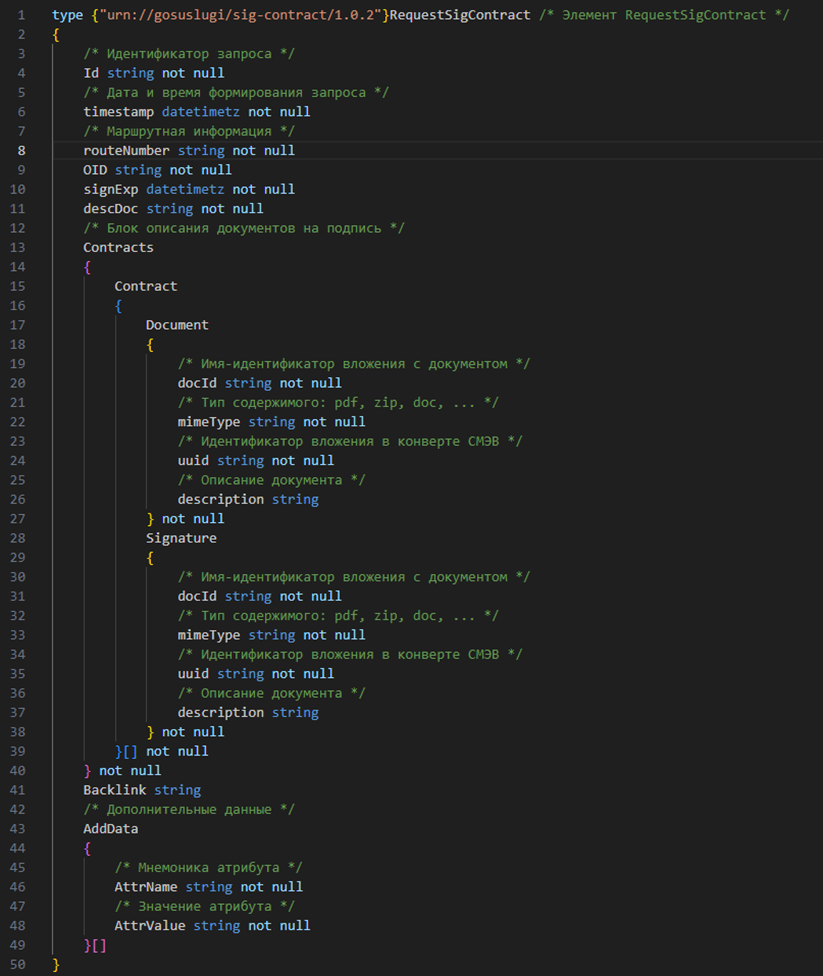823x976 pixels.
Task: Click the AddData identifier
Action: pos(111,828)
